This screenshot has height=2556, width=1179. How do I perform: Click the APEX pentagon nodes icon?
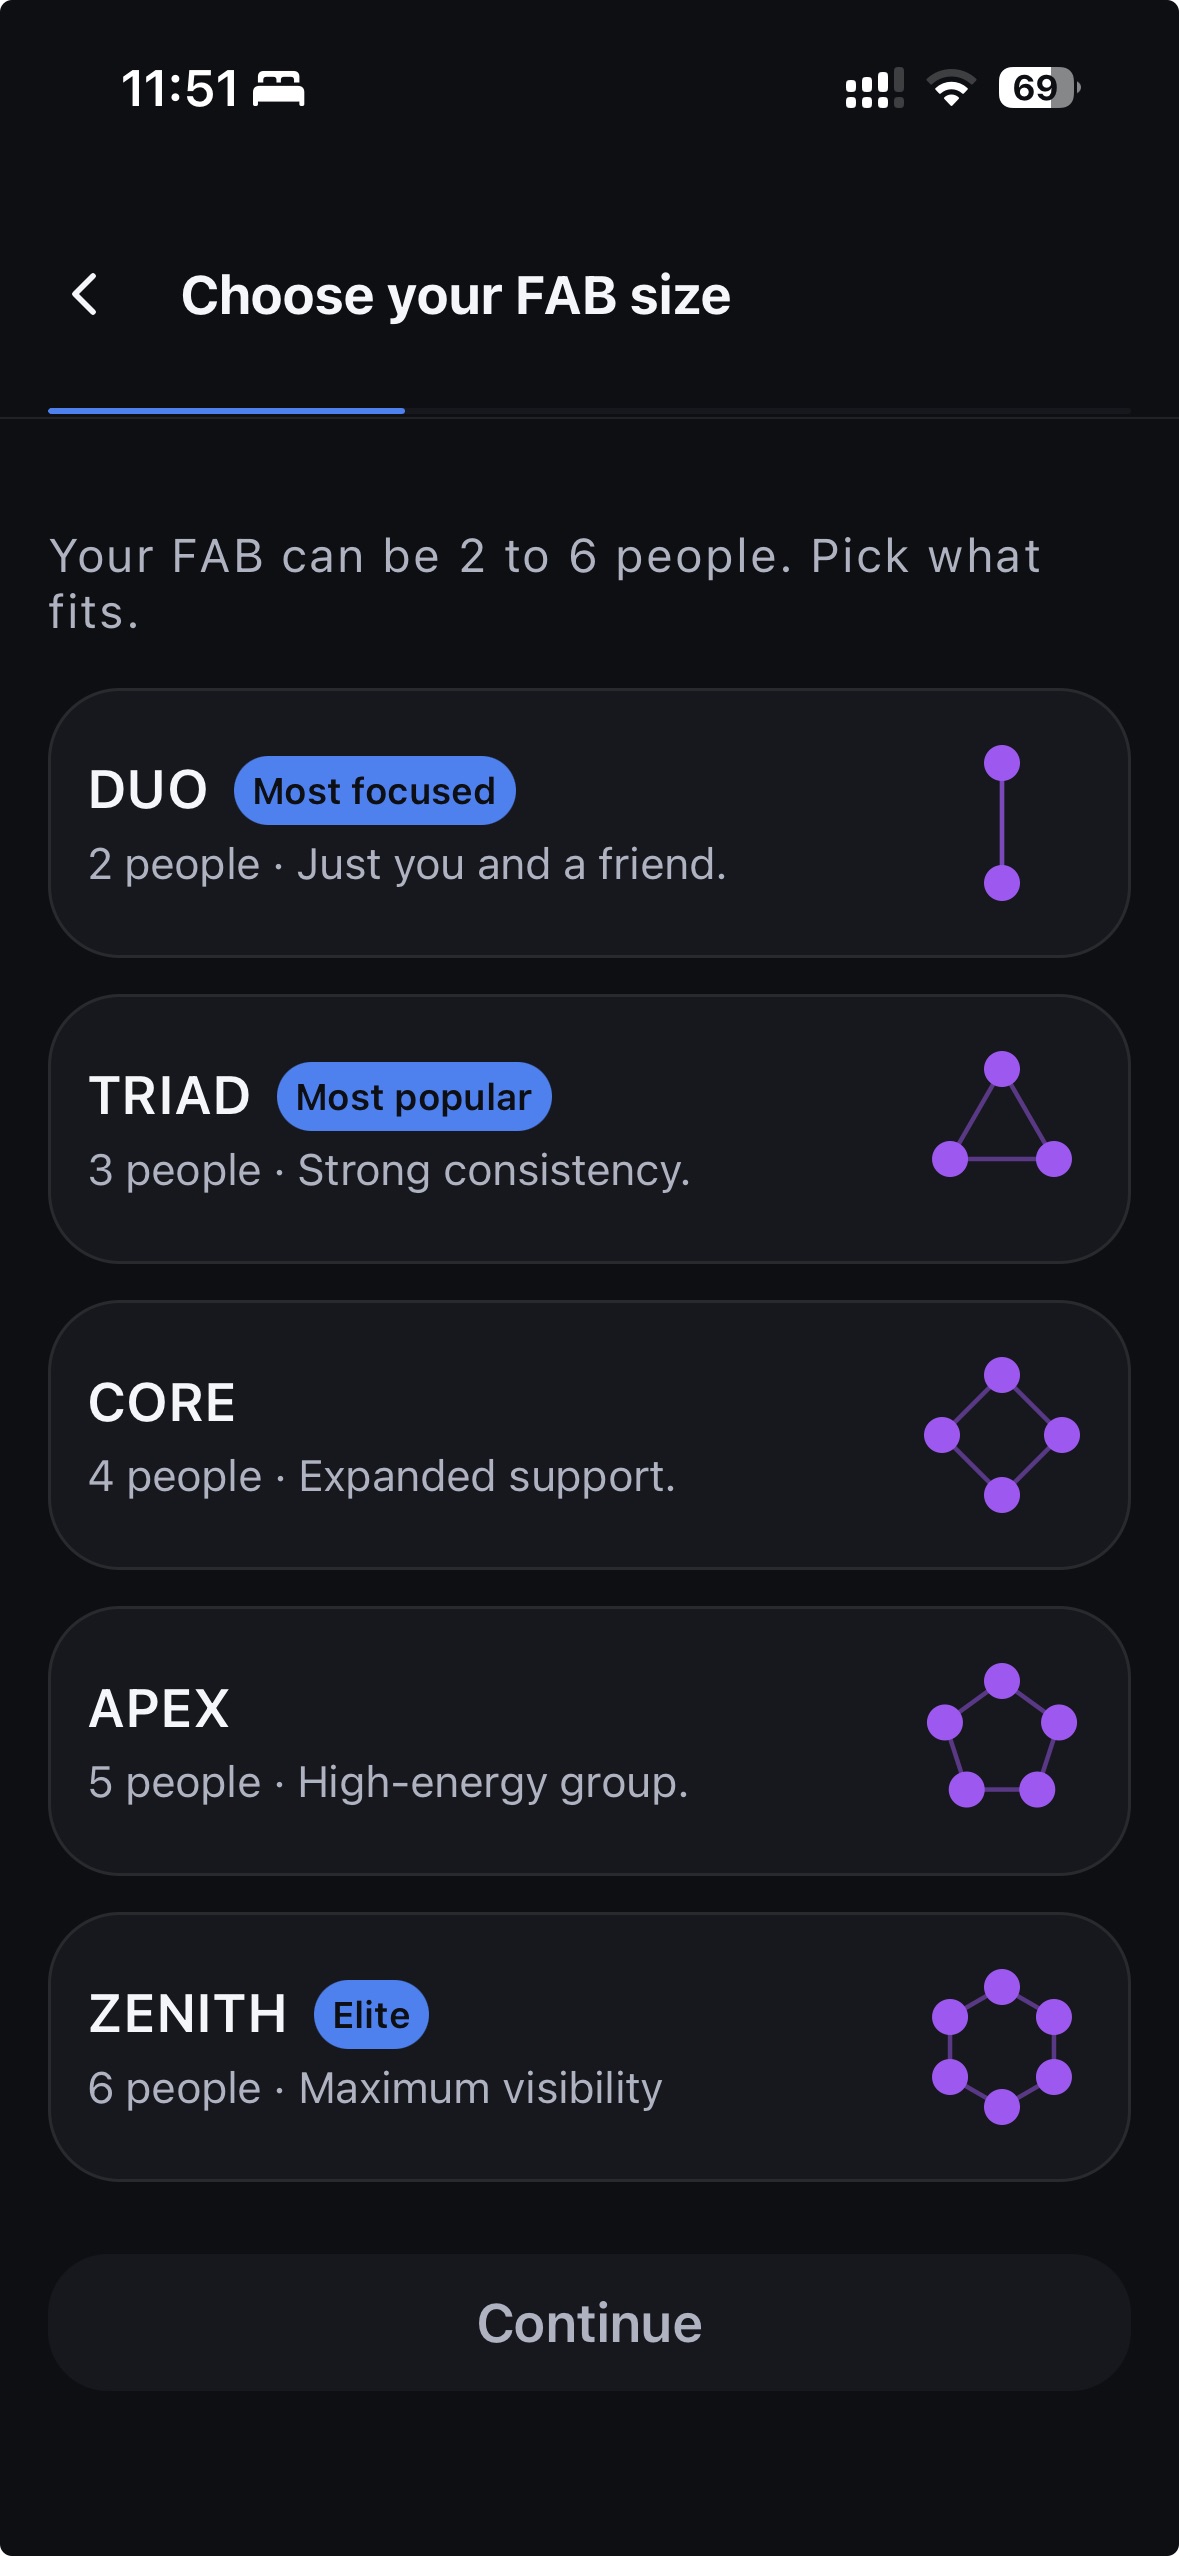click(x=1001, y=1736)
